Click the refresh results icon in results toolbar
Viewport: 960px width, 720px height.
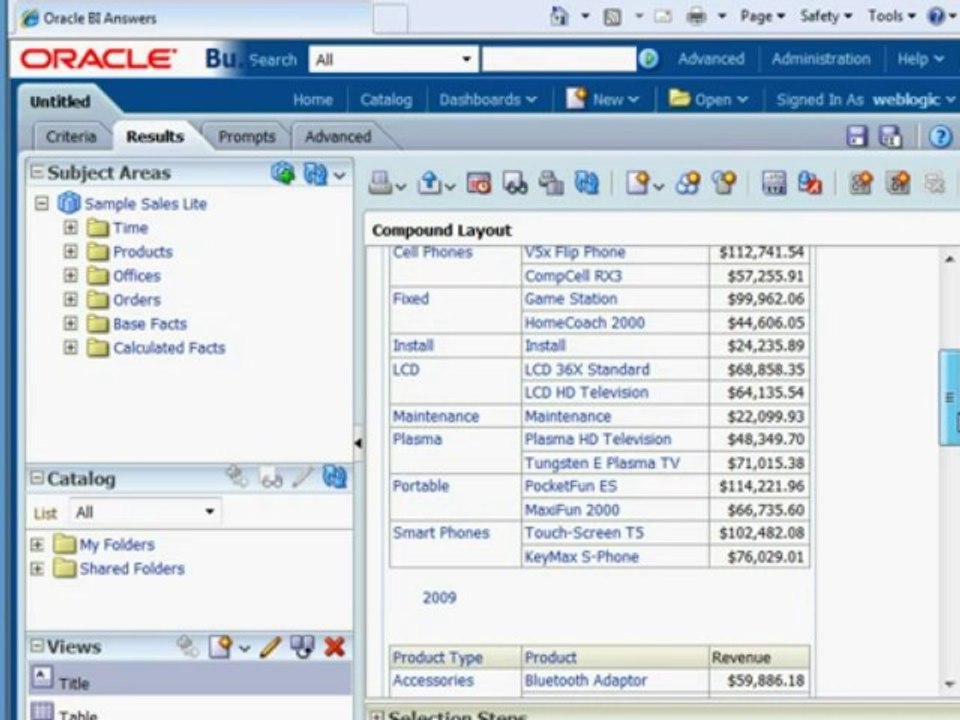pyautogui.click(x=587, y=182)
